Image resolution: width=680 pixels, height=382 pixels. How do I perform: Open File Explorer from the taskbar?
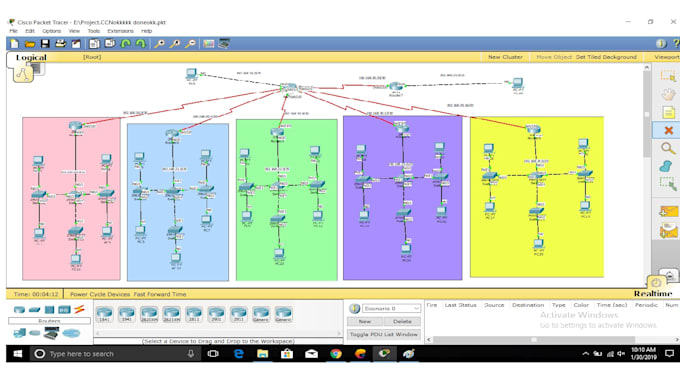[262, 354]
